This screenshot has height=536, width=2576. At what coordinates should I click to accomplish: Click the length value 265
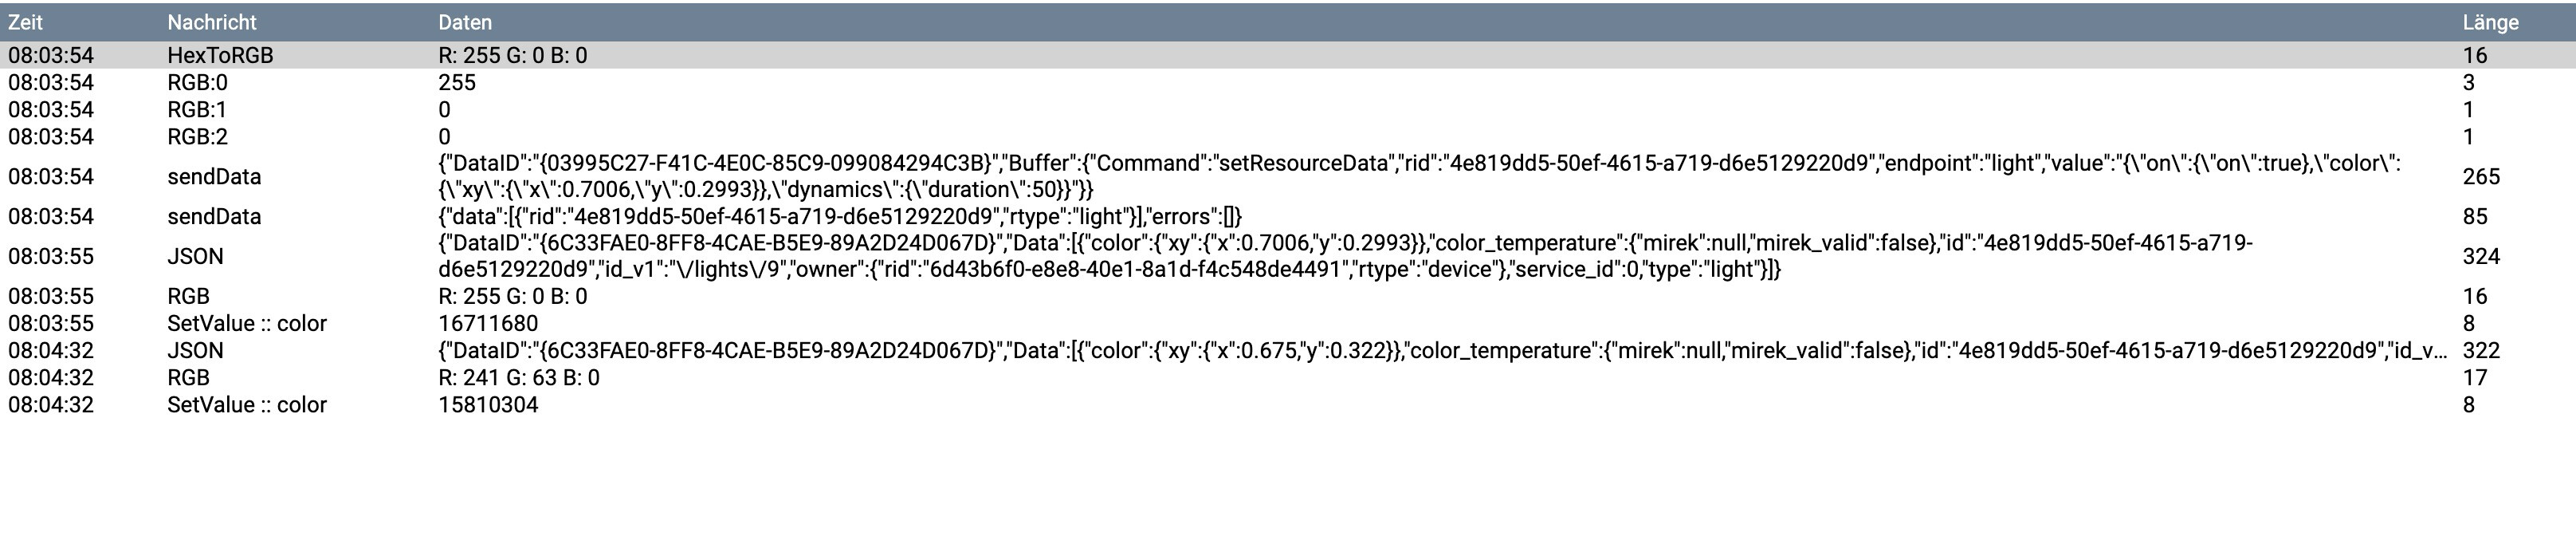(2481, 177)
